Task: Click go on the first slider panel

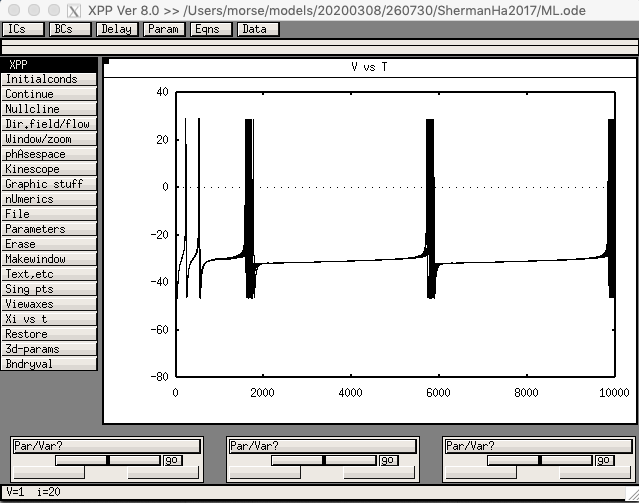Action: coord(173,461)
